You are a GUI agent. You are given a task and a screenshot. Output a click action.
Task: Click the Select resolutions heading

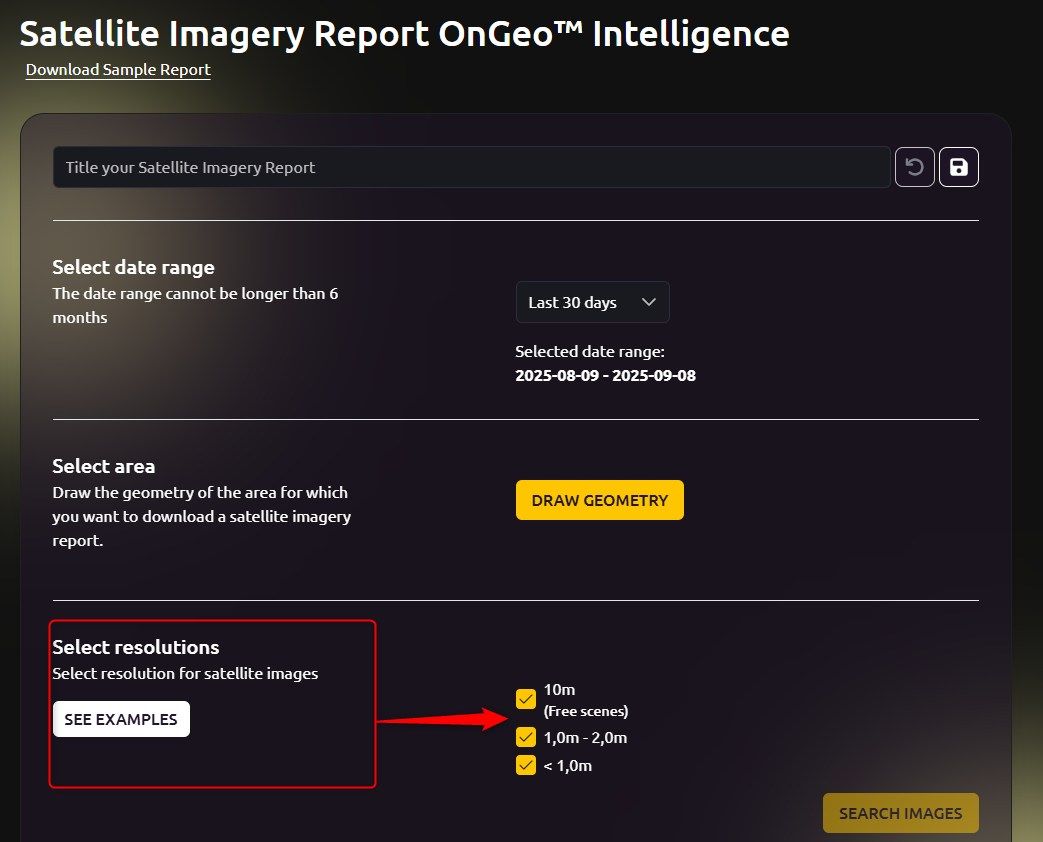click(136, 647)
